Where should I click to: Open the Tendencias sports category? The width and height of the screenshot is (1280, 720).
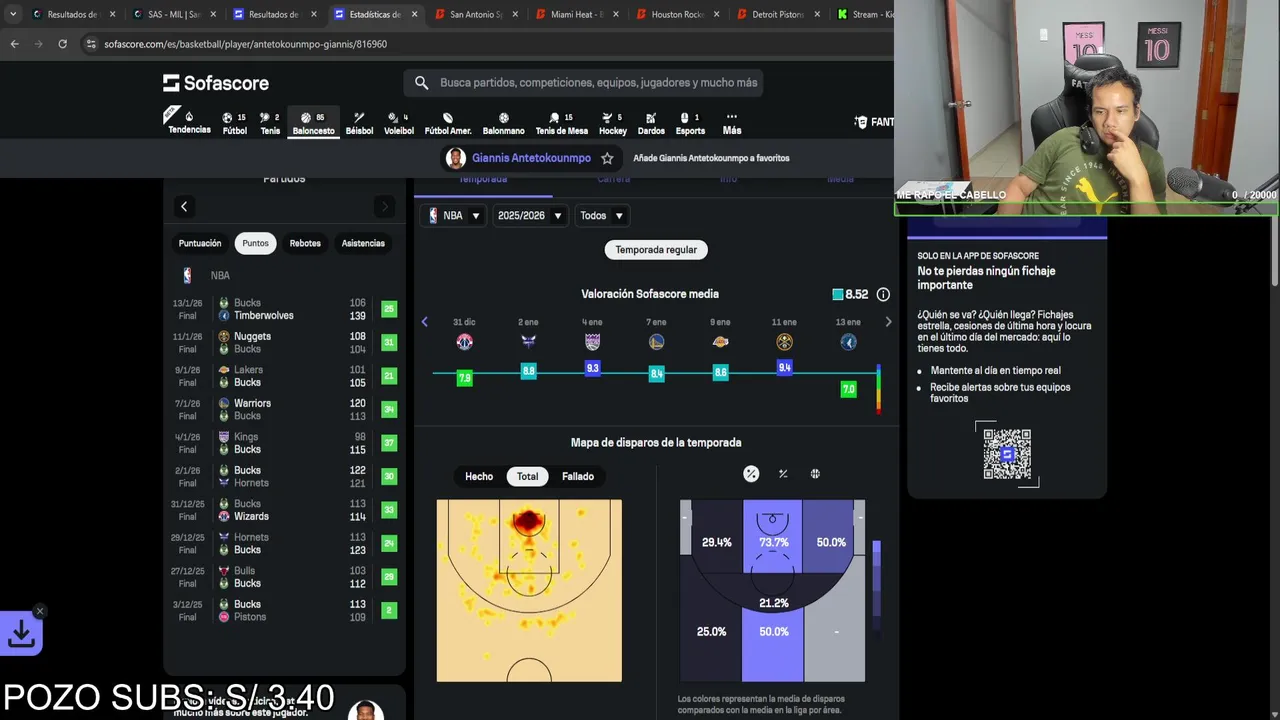point(189,122)
